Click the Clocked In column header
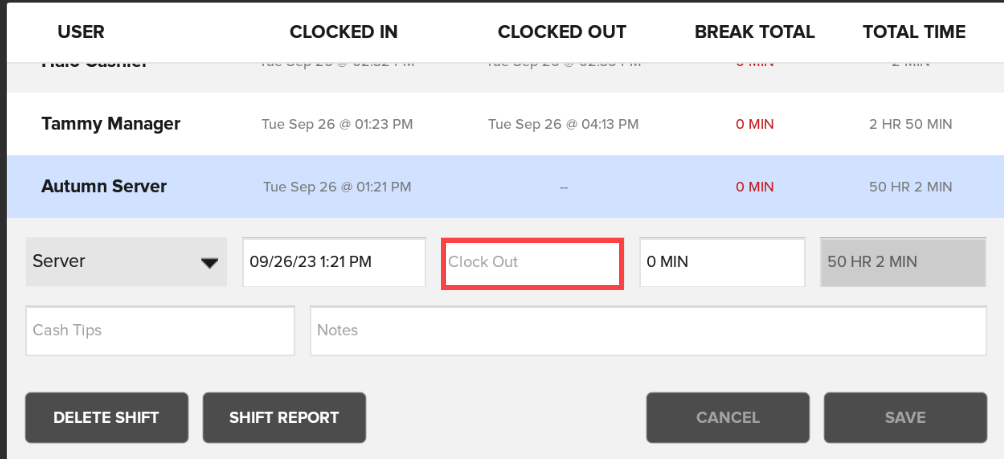Image resolution: width=1004 pixels, height=459 pixels. [344, 32]
